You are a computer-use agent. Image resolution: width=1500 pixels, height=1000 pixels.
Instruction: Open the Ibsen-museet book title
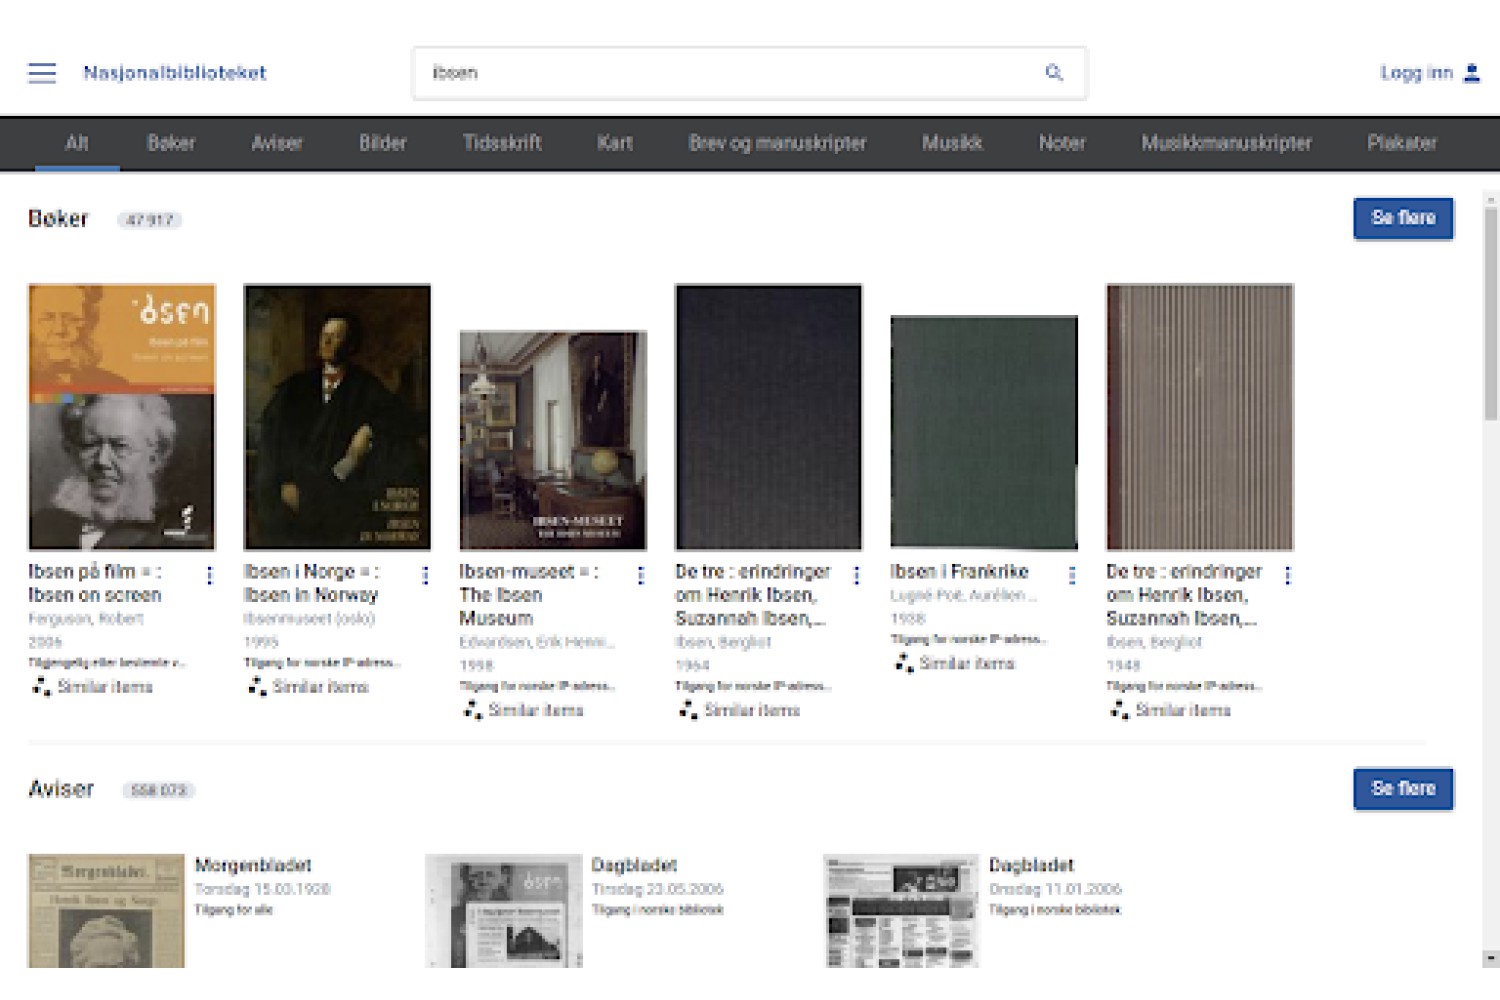coord(529,595)
